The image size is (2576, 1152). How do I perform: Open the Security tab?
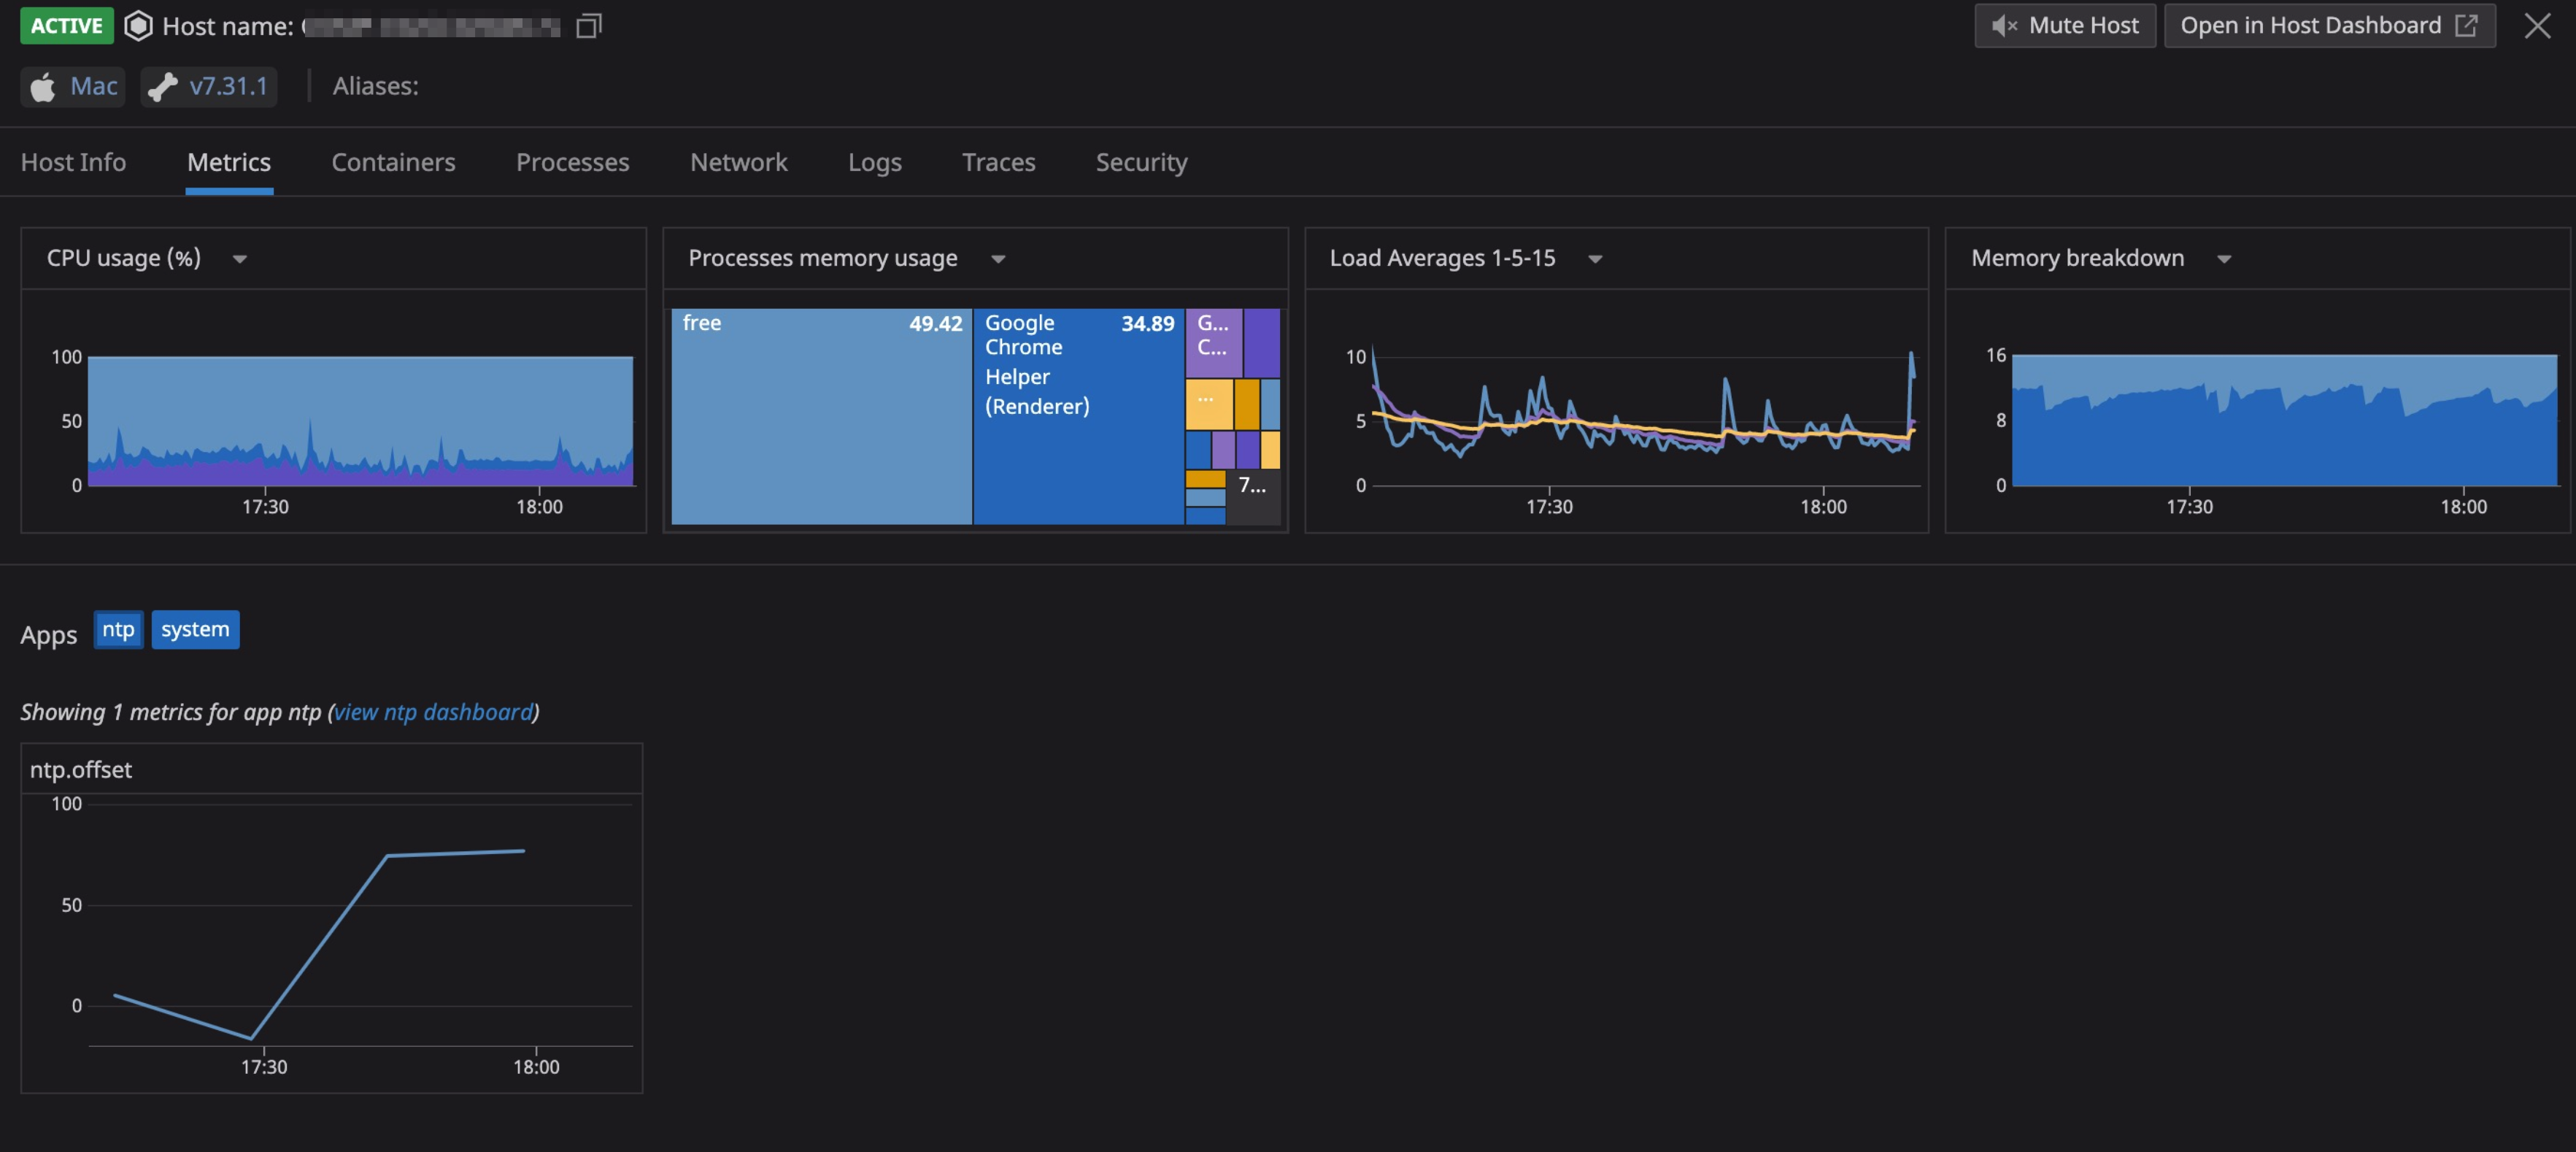click(x=1141, y=162)
